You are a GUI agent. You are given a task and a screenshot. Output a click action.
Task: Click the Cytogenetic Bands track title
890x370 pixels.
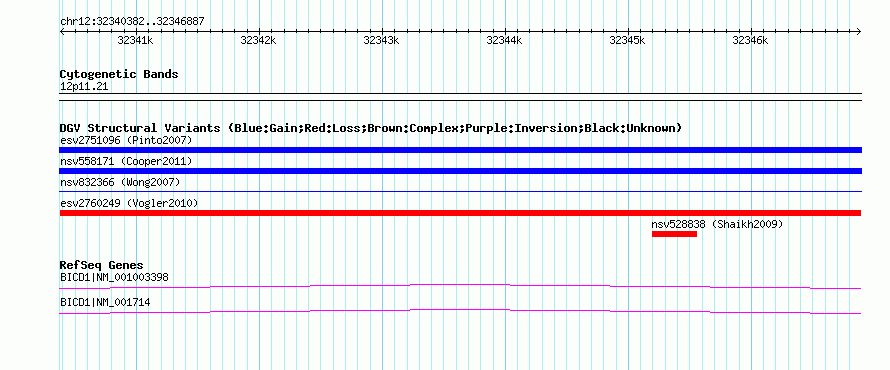pyautogui.click(x=119, y=74)
